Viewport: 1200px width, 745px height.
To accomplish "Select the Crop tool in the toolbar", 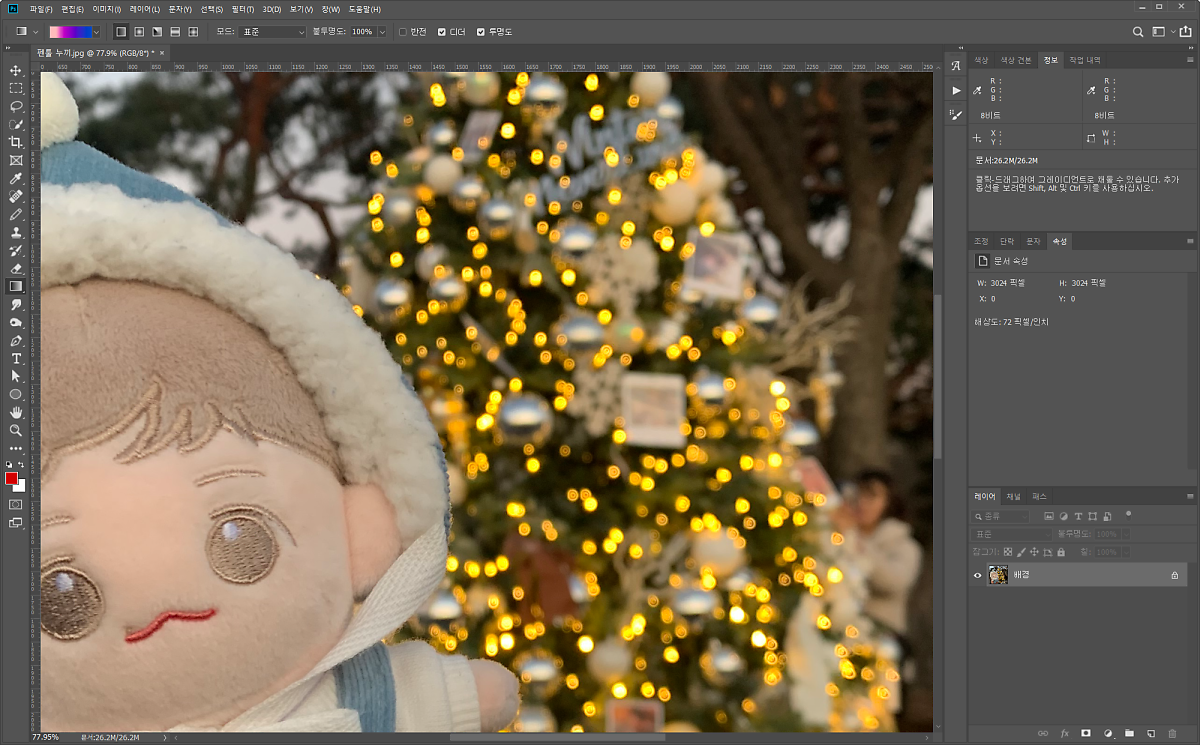I will (x=16, y=142).
